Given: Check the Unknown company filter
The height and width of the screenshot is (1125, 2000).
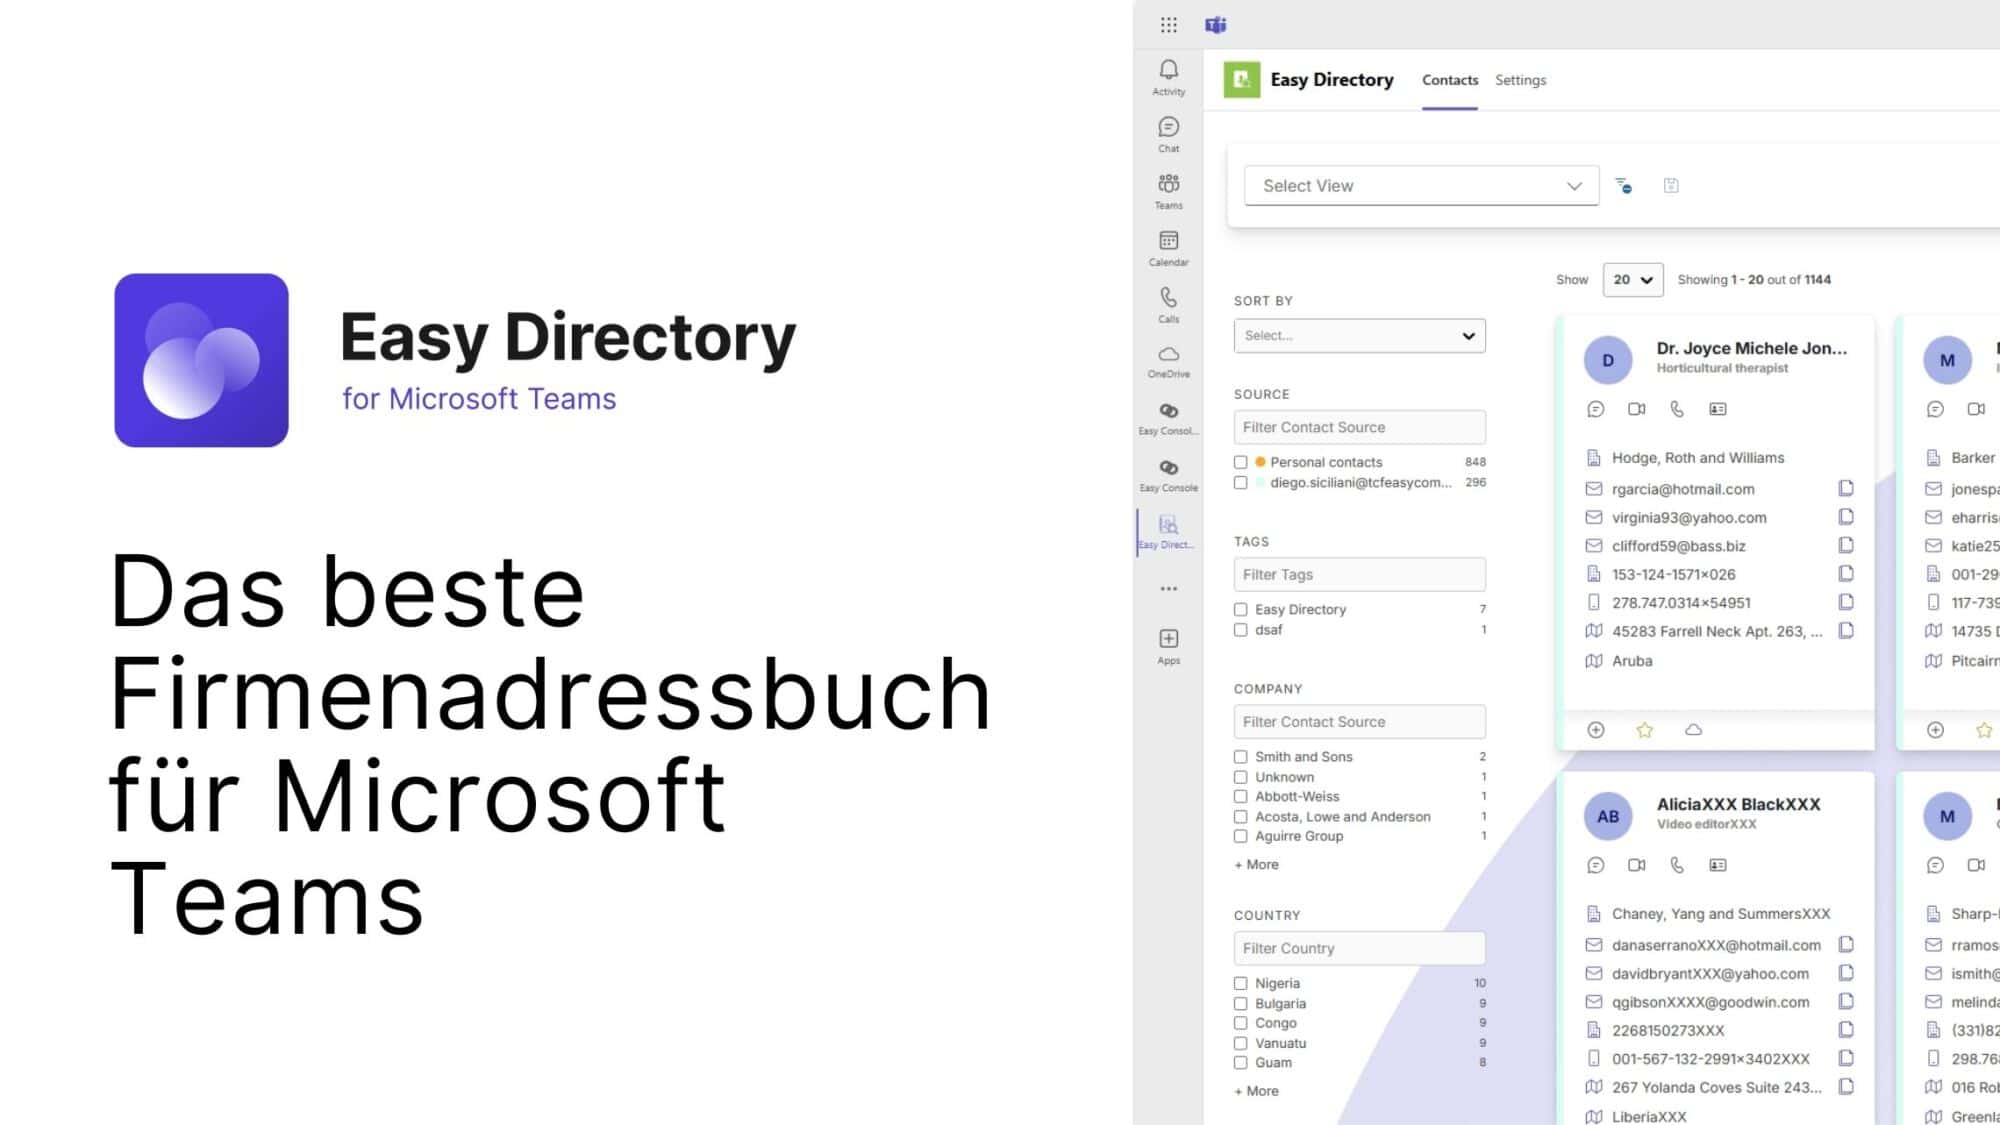Looking at the screenshot, I should tap(1240, 777).
